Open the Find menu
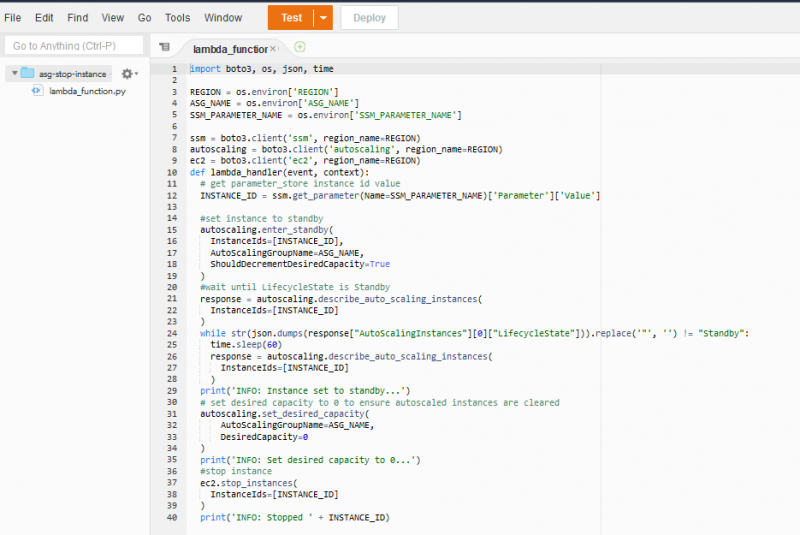800x535 pixels. click(78, 18)
